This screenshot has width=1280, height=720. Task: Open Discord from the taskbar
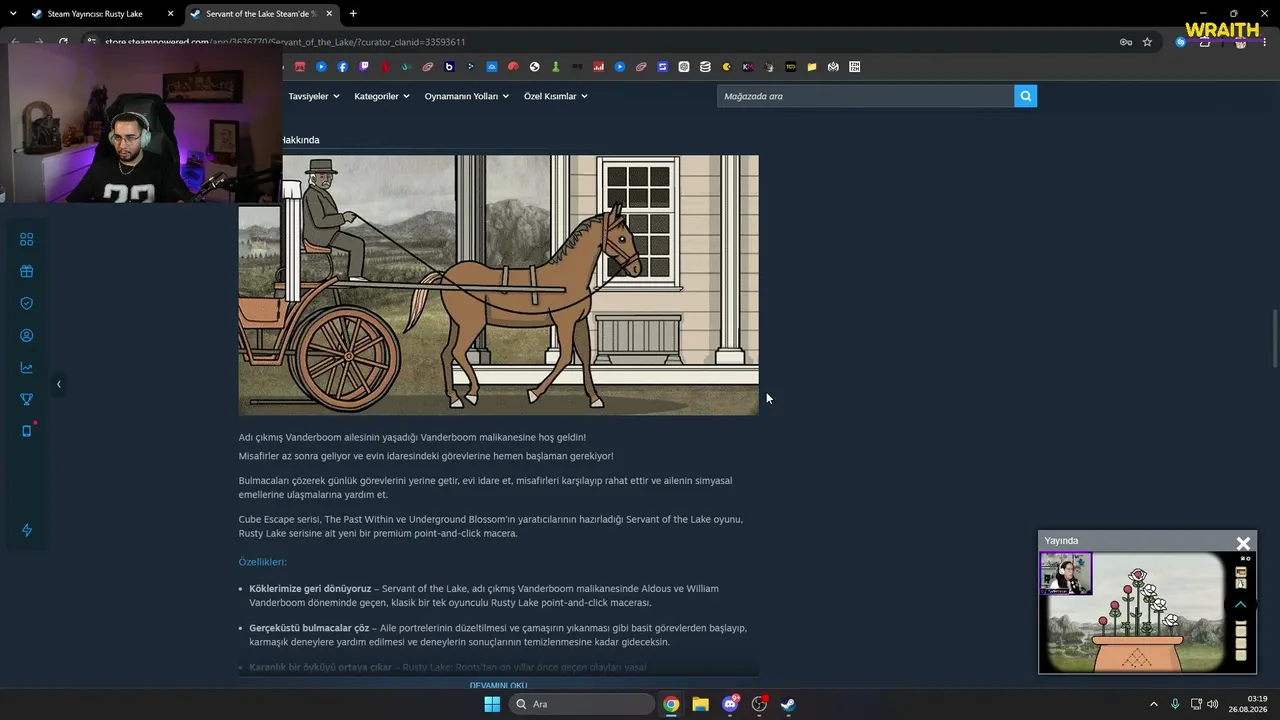tap(730, 704)
